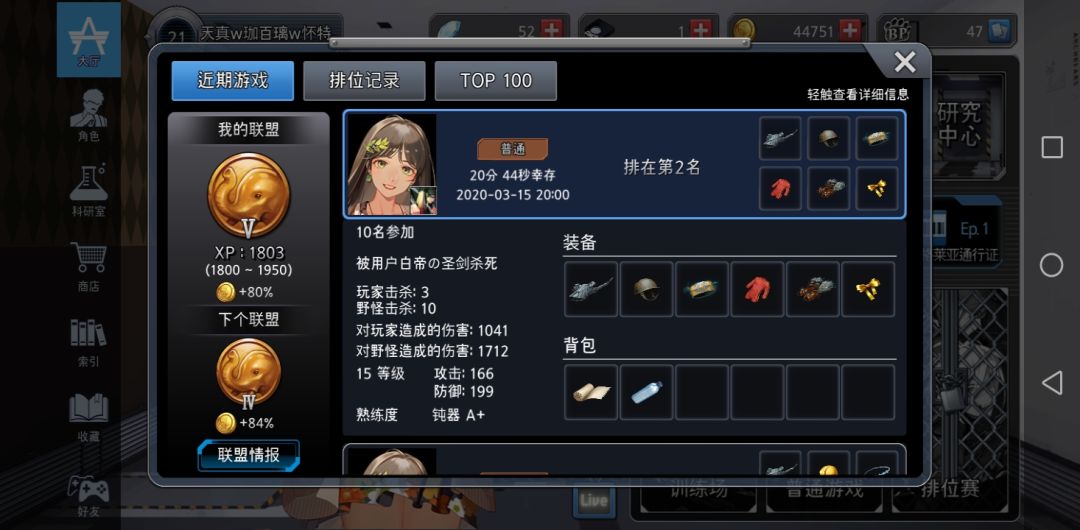The width and height of the screenshot is (1080, 530).
Task: Open the 角色 character sidebar icon
Action: (89, 115)
